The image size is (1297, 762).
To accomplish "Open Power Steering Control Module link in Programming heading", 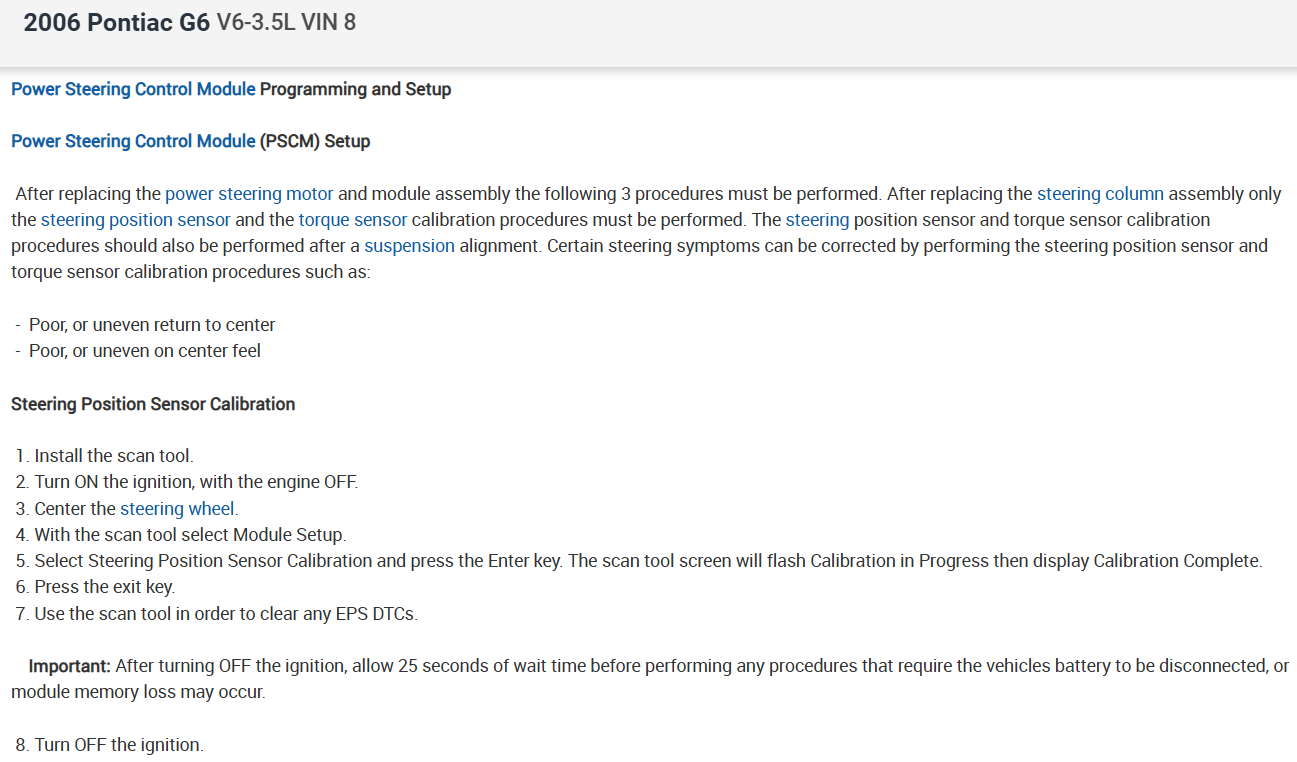I will point(133,89).
